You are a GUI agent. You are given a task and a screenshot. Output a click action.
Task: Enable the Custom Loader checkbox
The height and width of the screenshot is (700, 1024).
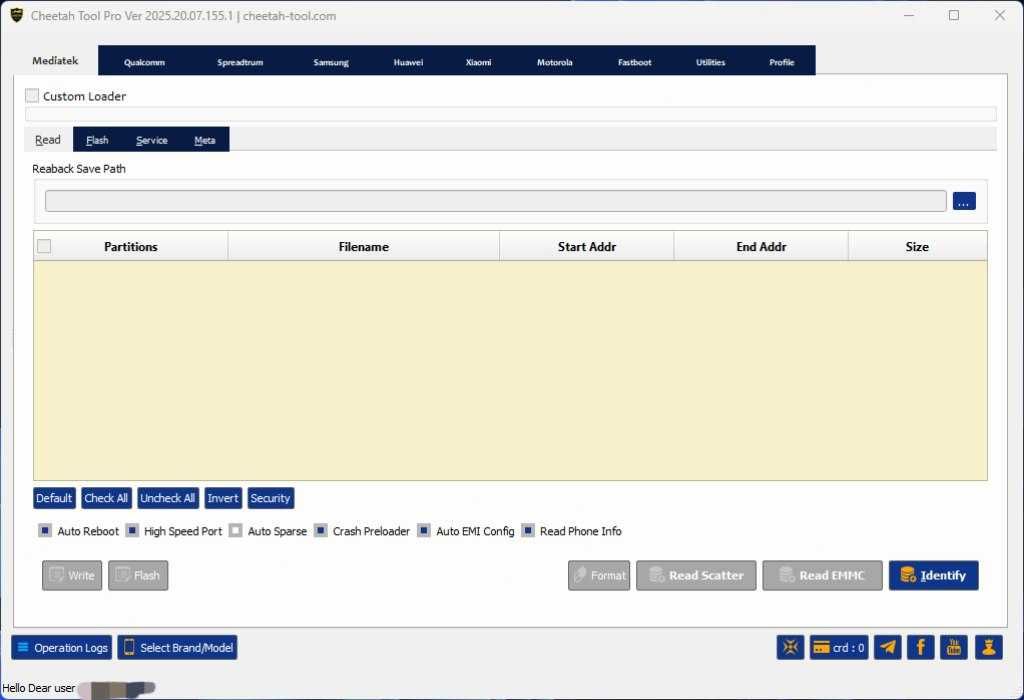pos(32,96)
